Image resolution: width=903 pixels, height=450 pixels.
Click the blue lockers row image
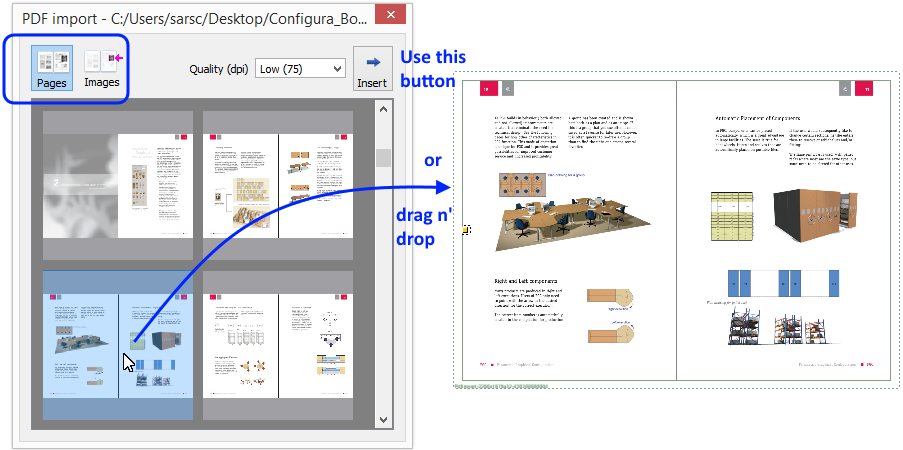[784, 283]
